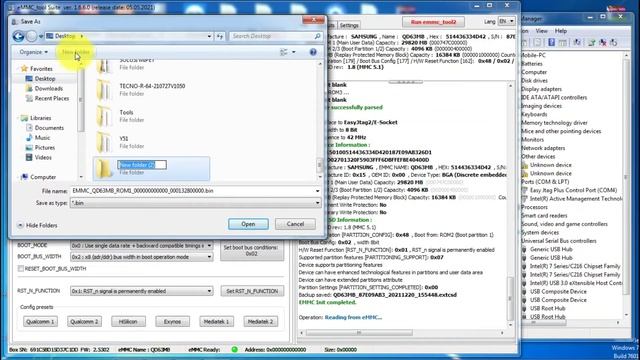The width and height of the screenshot is (640, 360).
Task: Click Cancel in the Save As dialog
Action: (295, 224)
